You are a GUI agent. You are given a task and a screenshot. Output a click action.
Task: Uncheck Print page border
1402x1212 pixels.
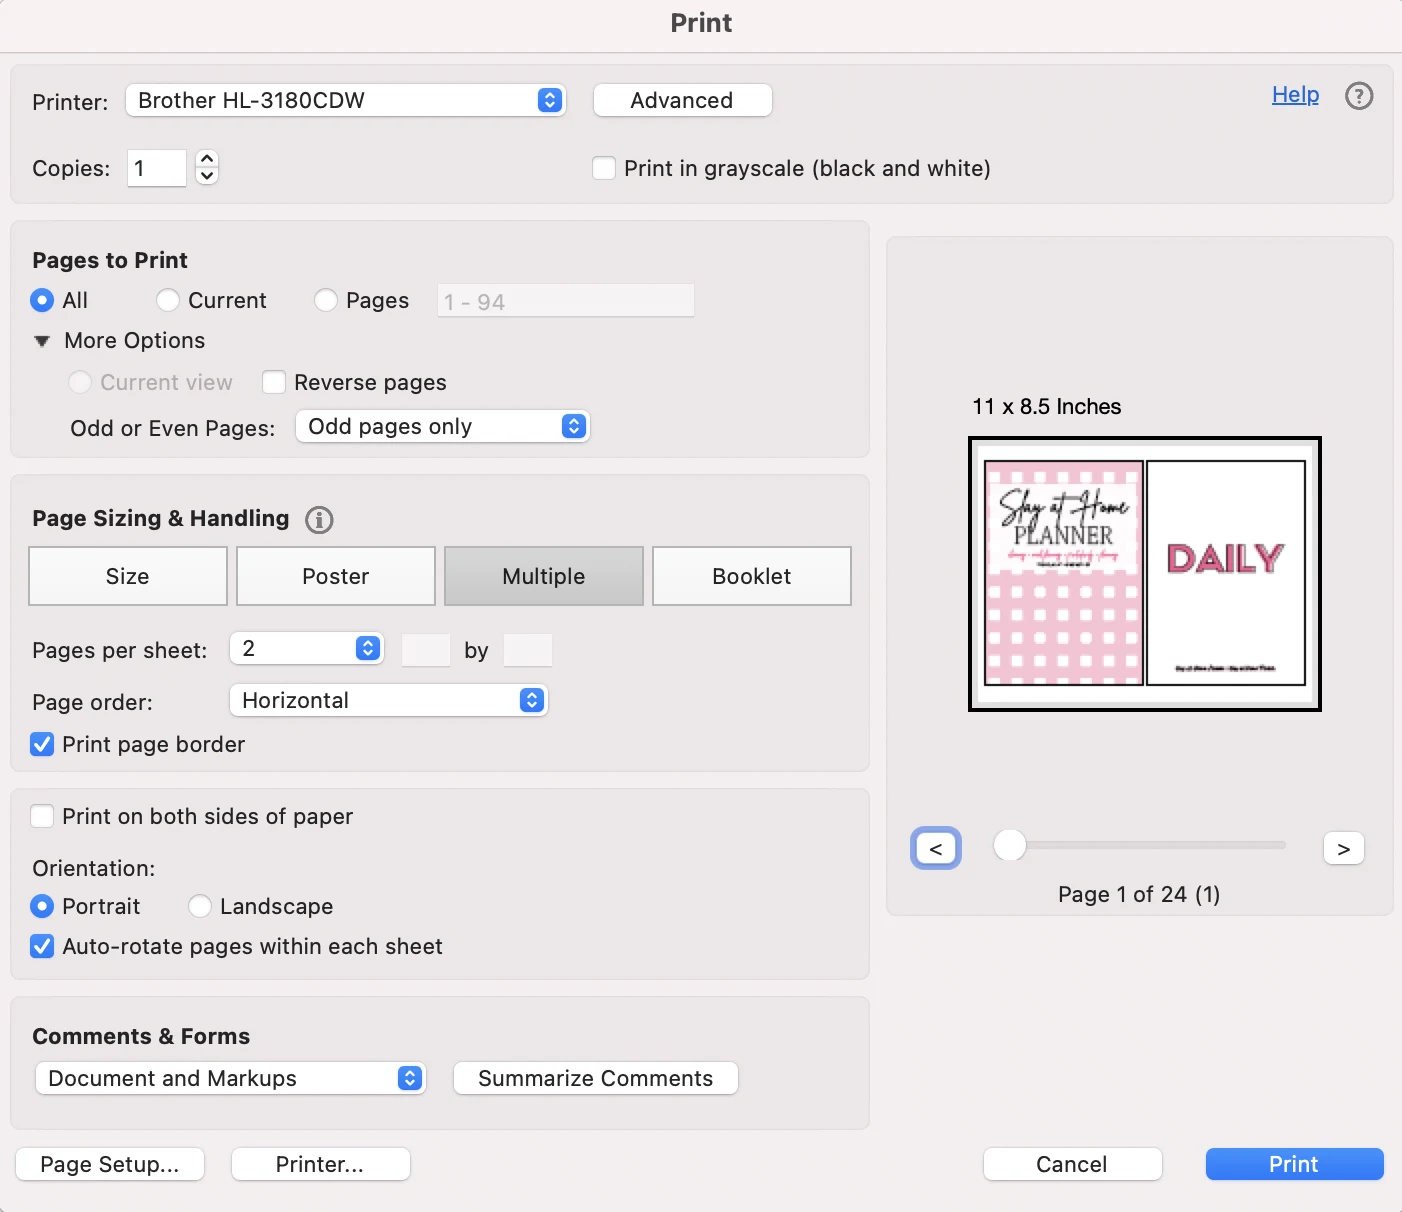tap(41, 744)
